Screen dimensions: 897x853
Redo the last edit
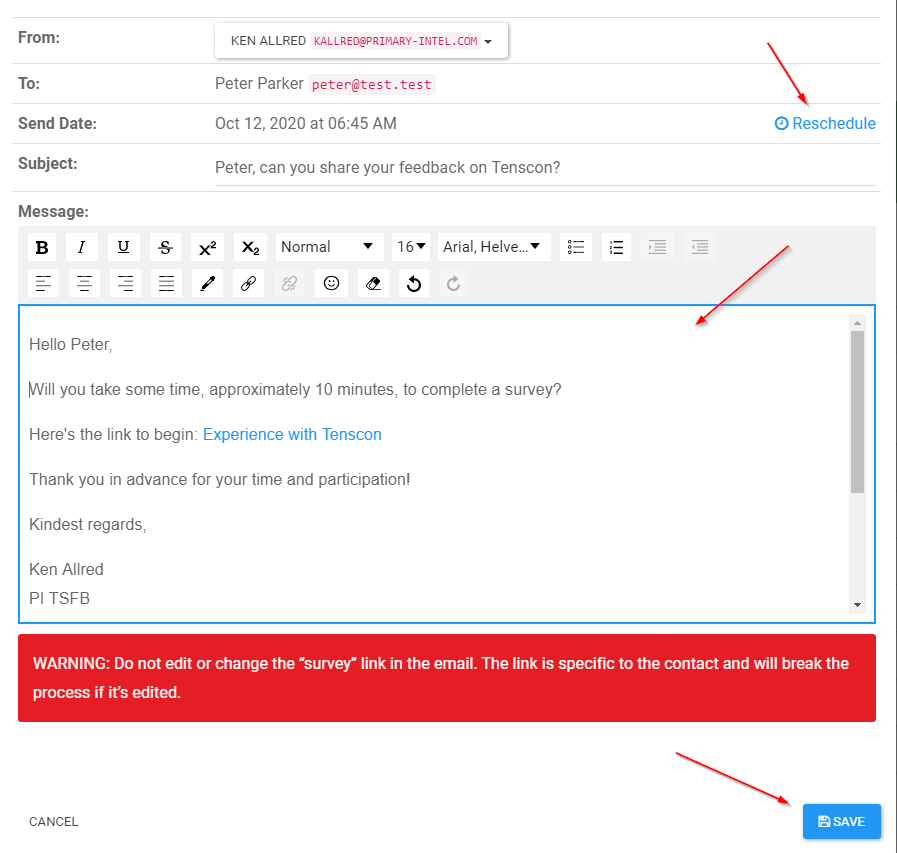(x=453, y=283)
